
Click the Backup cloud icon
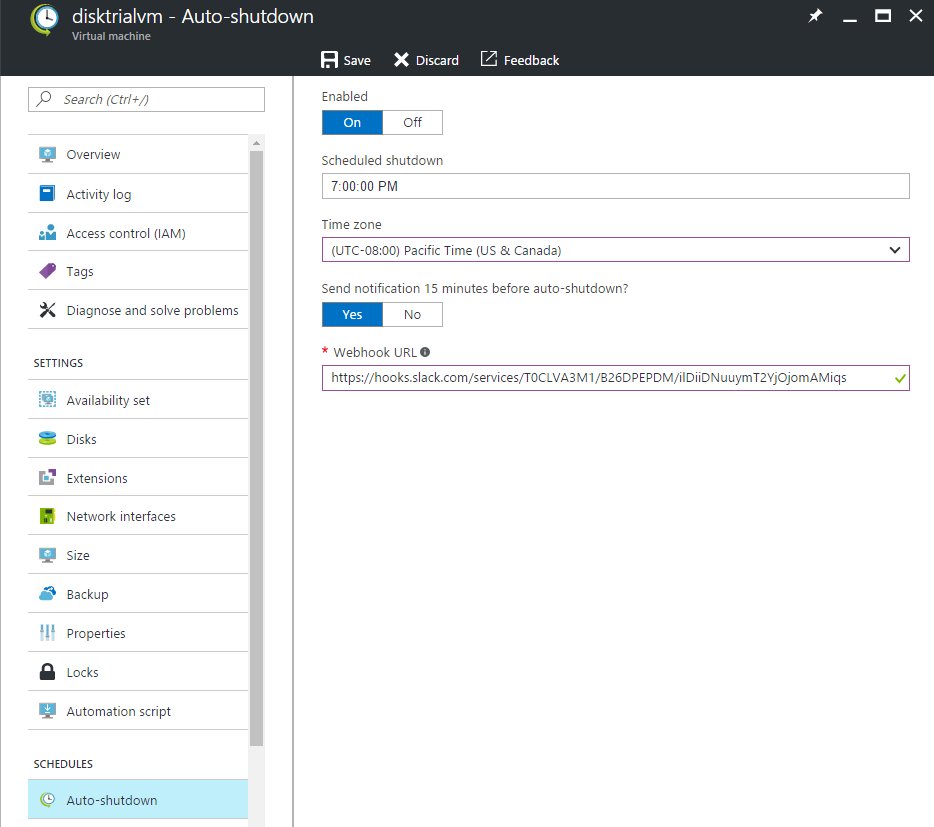click(x=47, y=594)
